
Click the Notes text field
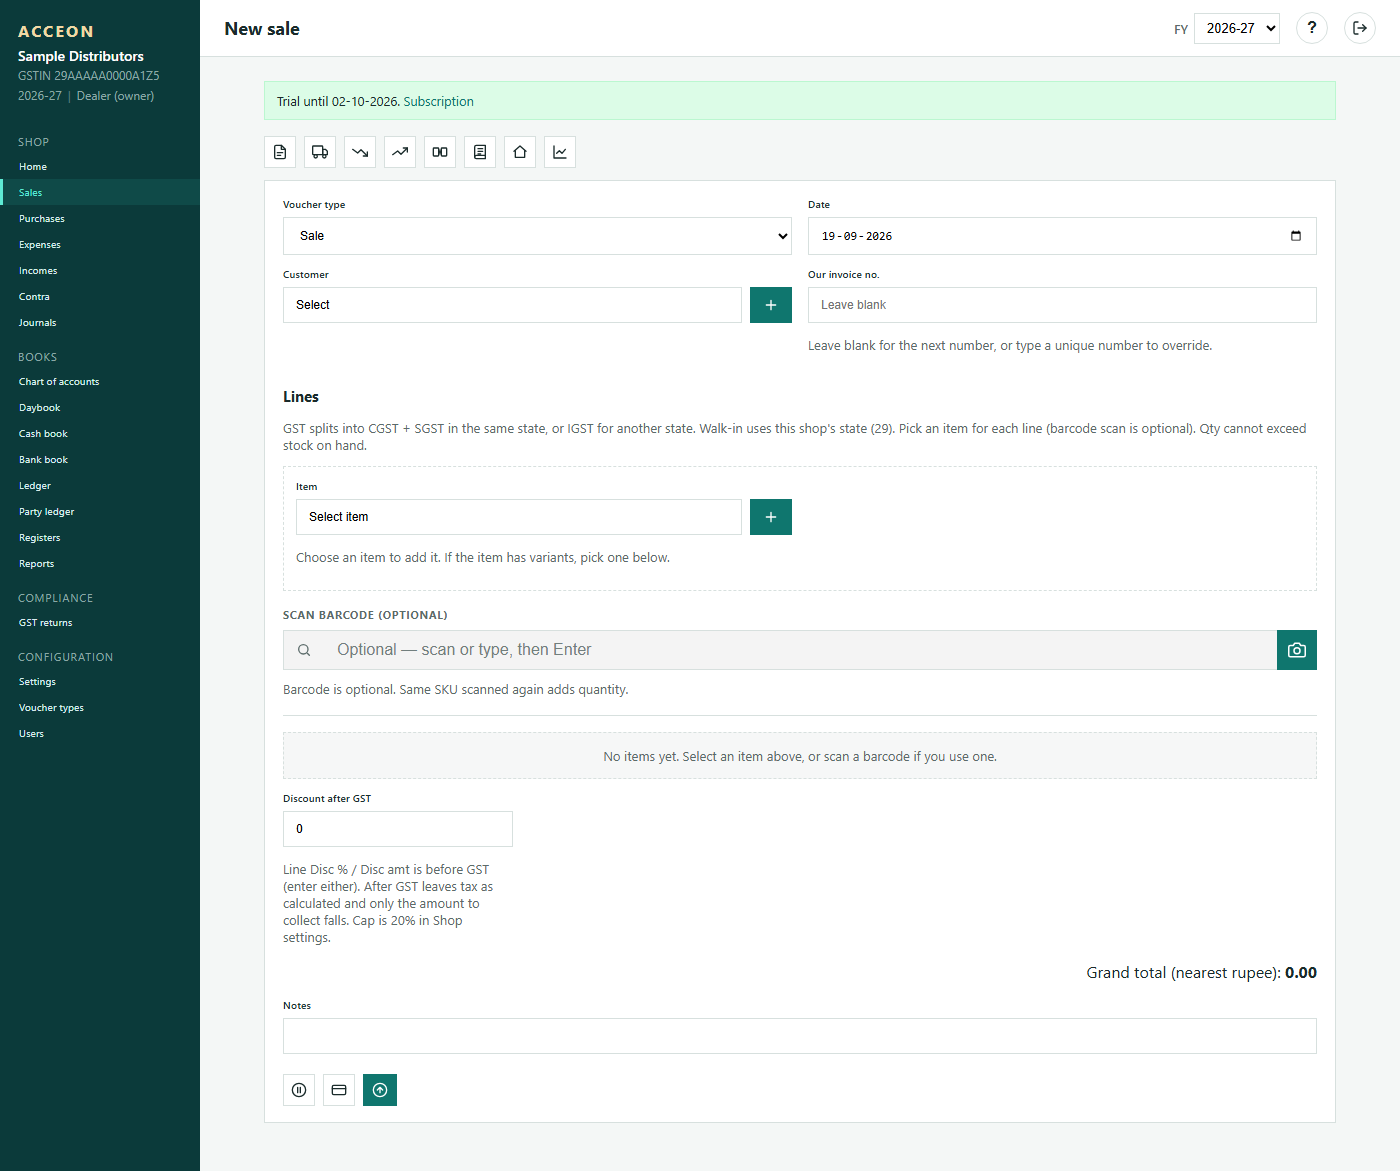coord(800,1036)
